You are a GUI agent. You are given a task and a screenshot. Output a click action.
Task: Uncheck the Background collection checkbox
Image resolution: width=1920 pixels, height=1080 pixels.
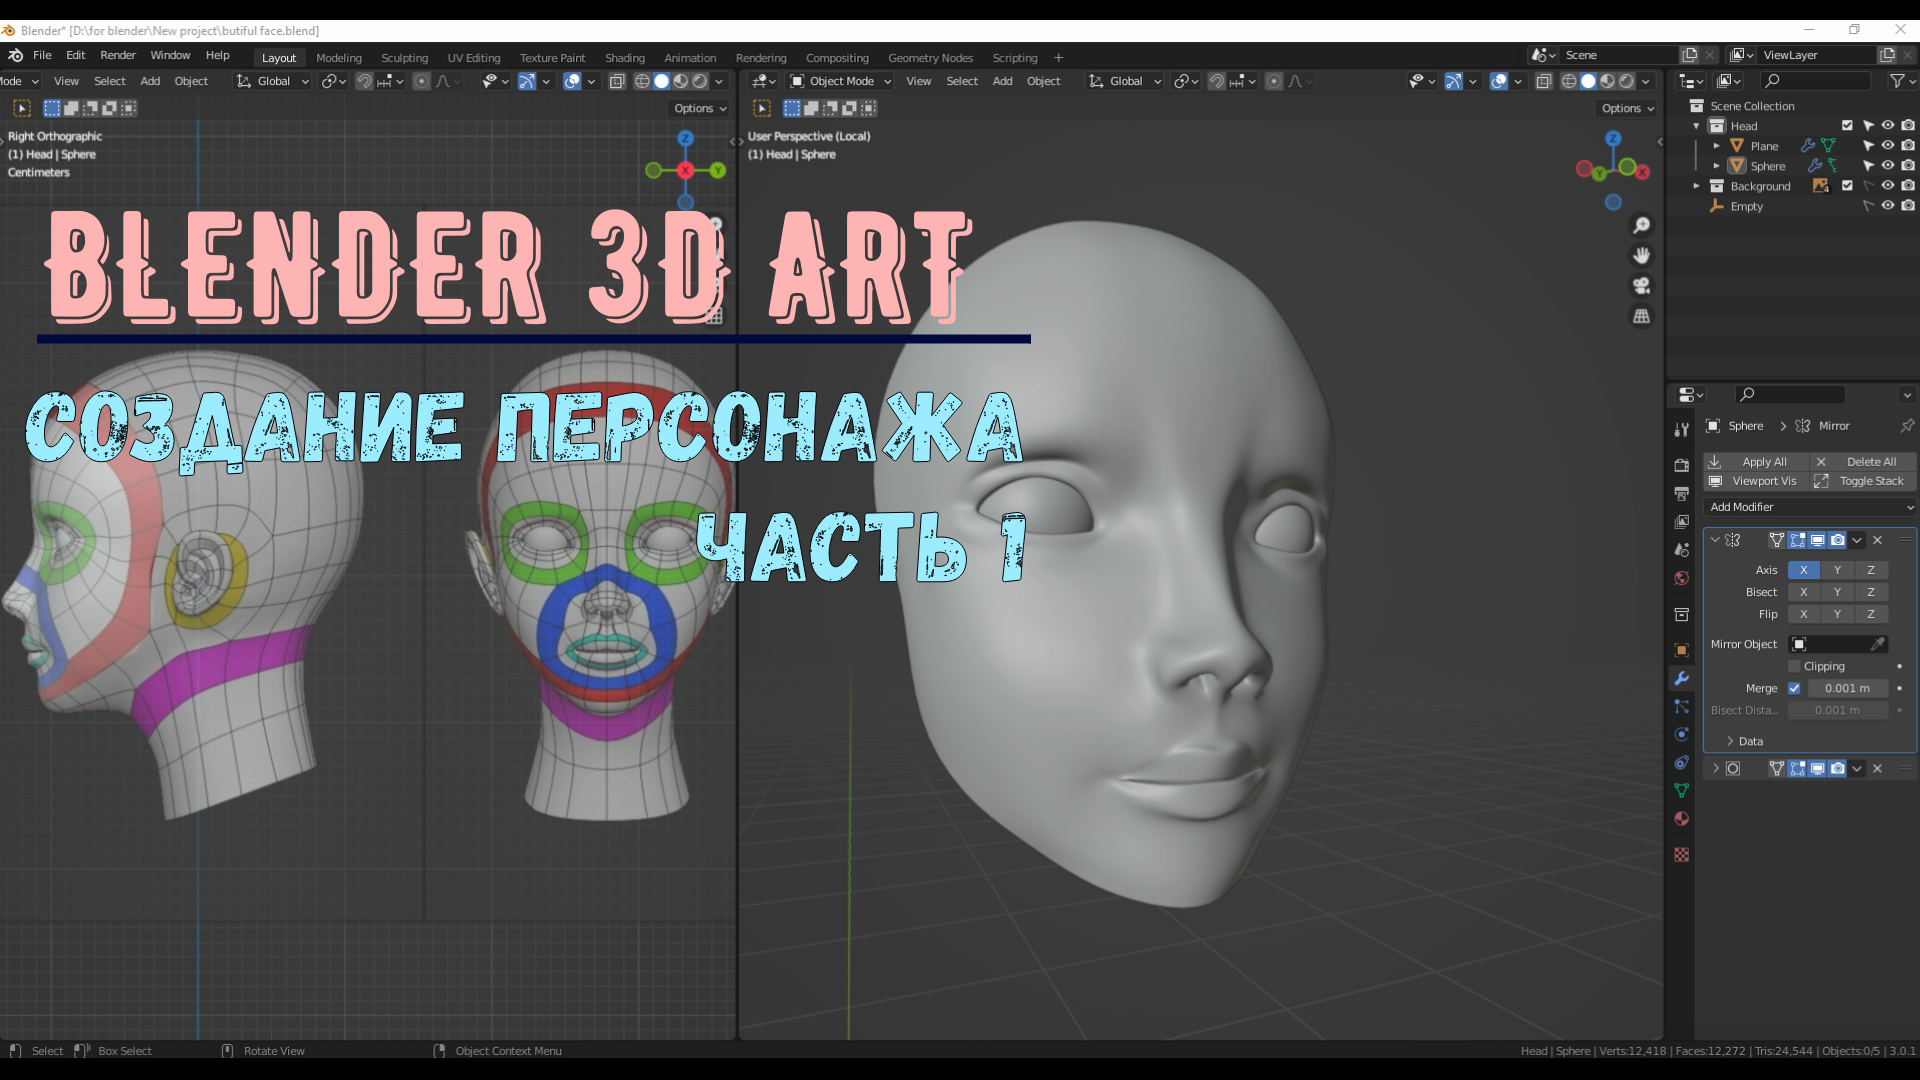[1847, 186]
